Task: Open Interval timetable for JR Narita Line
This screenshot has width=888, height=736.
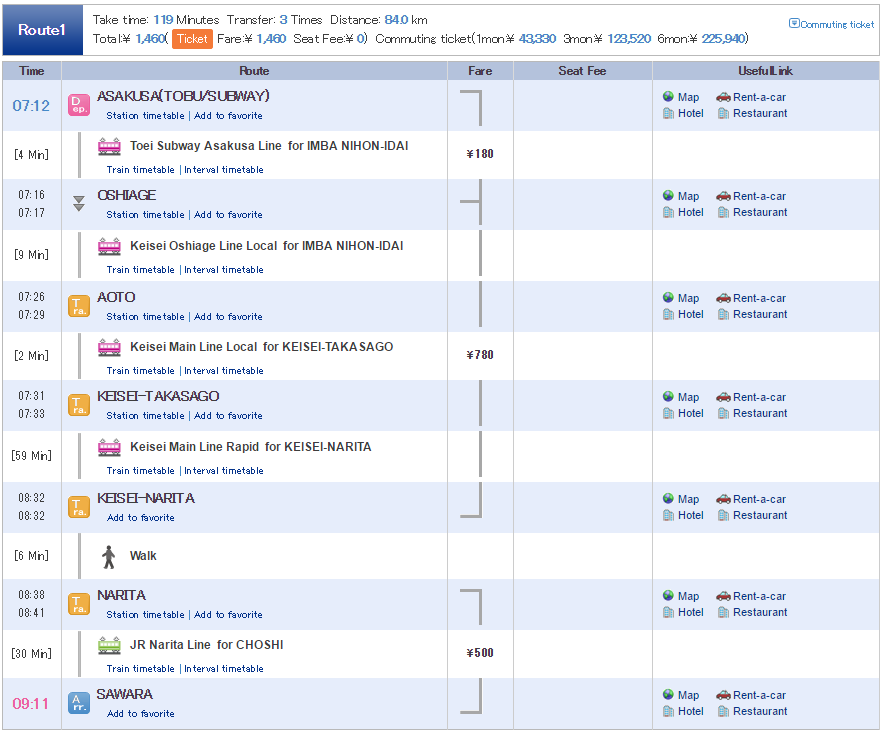Action: tap(224, 669)
